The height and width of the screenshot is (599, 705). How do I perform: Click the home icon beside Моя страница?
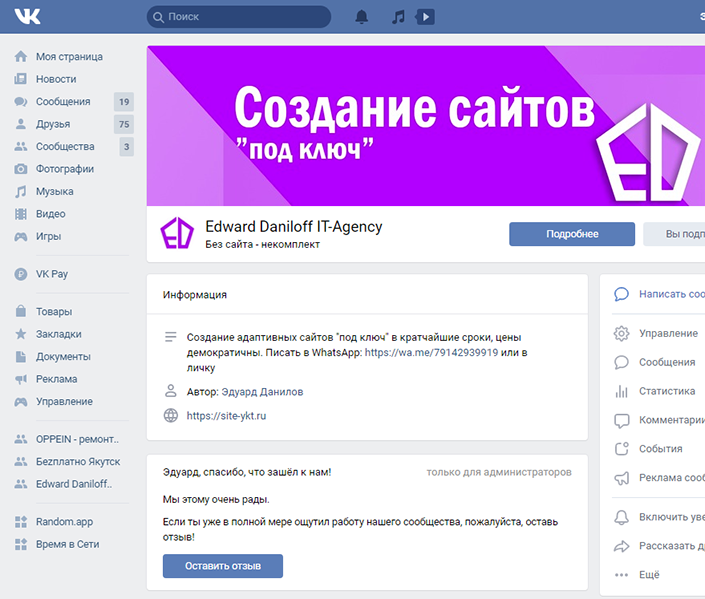21,57
